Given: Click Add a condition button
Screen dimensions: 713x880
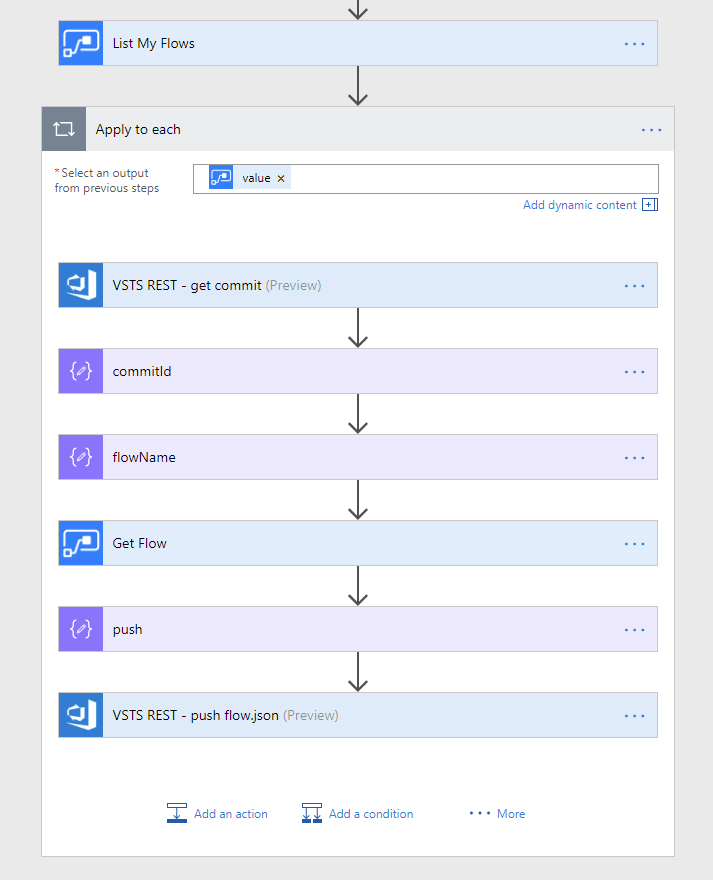Looking at the screenshot, I should click(358, 814).
